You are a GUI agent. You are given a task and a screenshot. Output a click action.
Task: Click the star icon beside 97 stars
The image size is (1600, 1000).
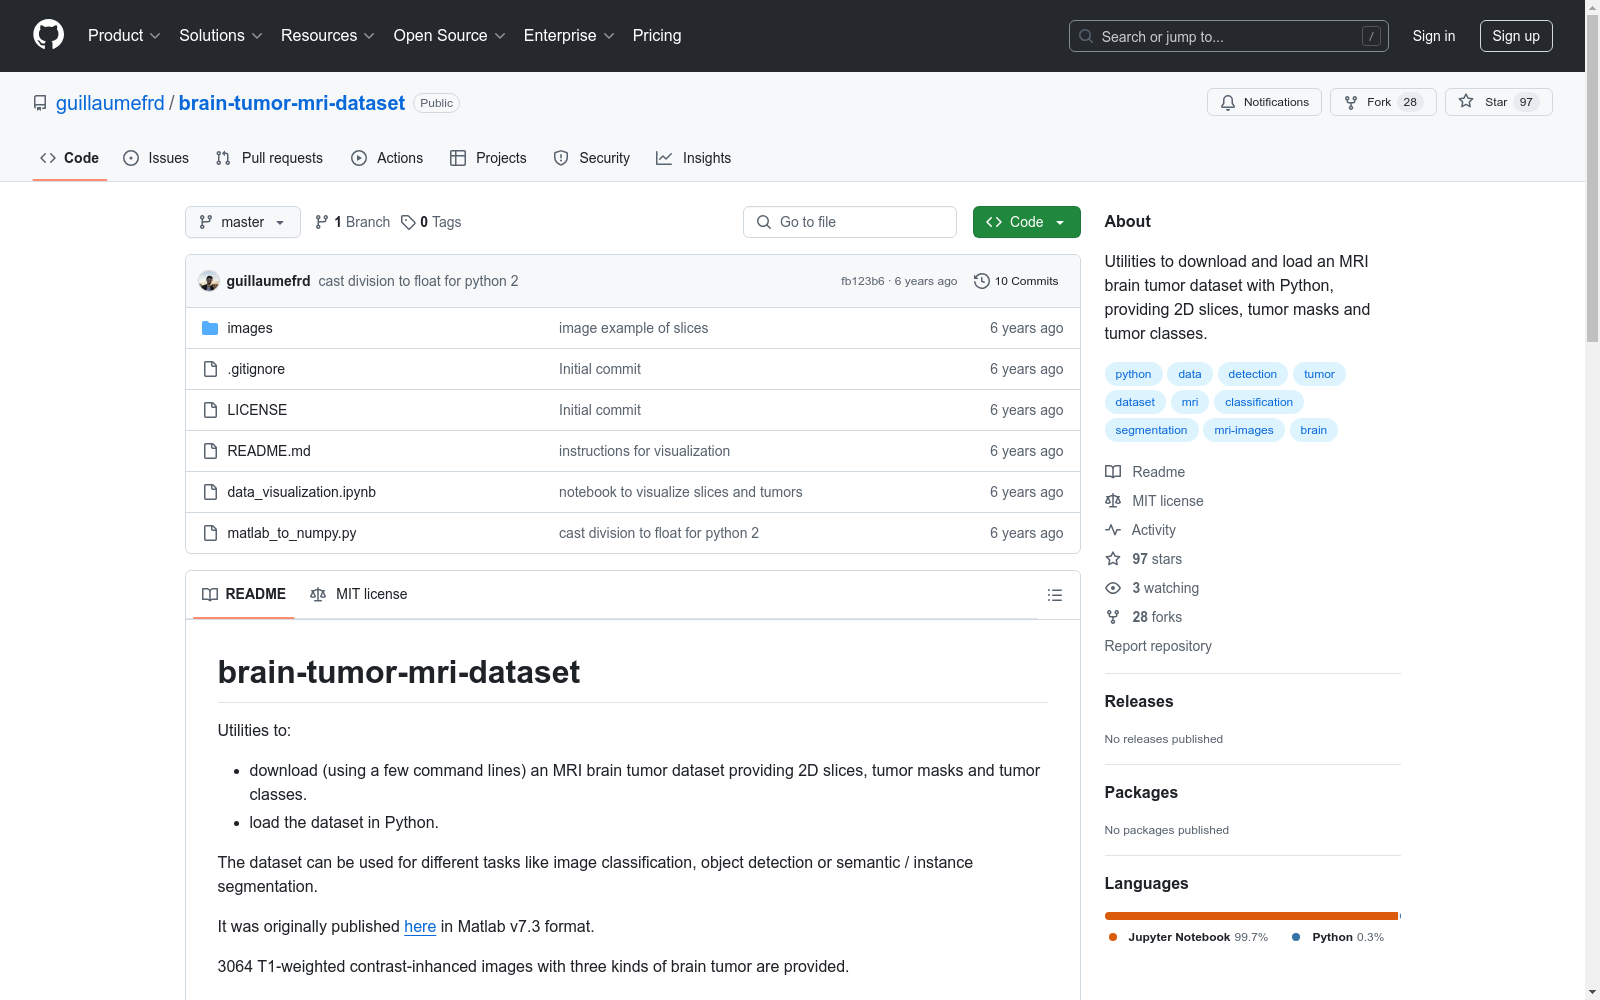[x=1113, y=559]
